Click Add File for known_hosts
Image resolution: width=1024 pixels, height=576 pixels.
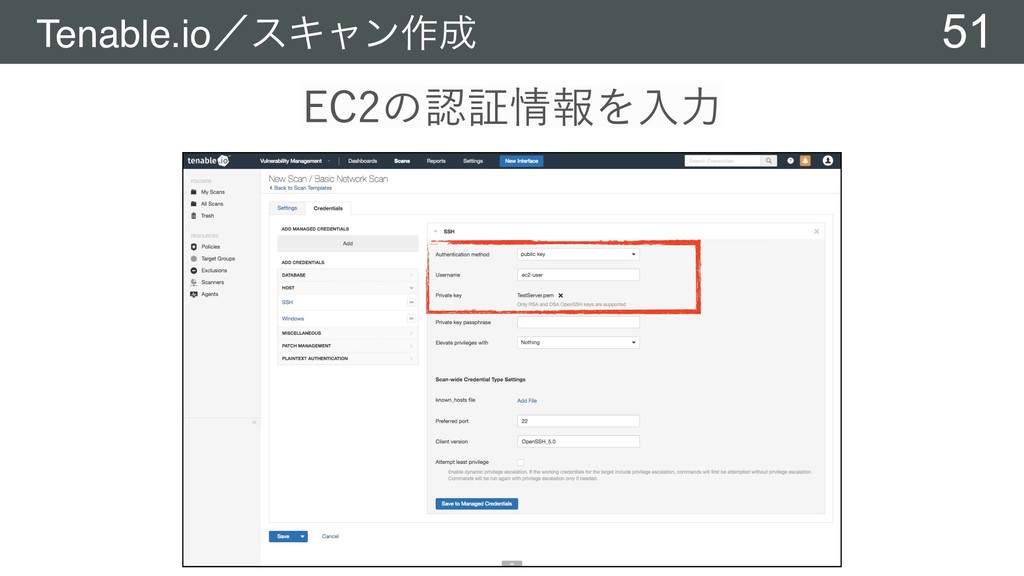(x=527, y=400)
